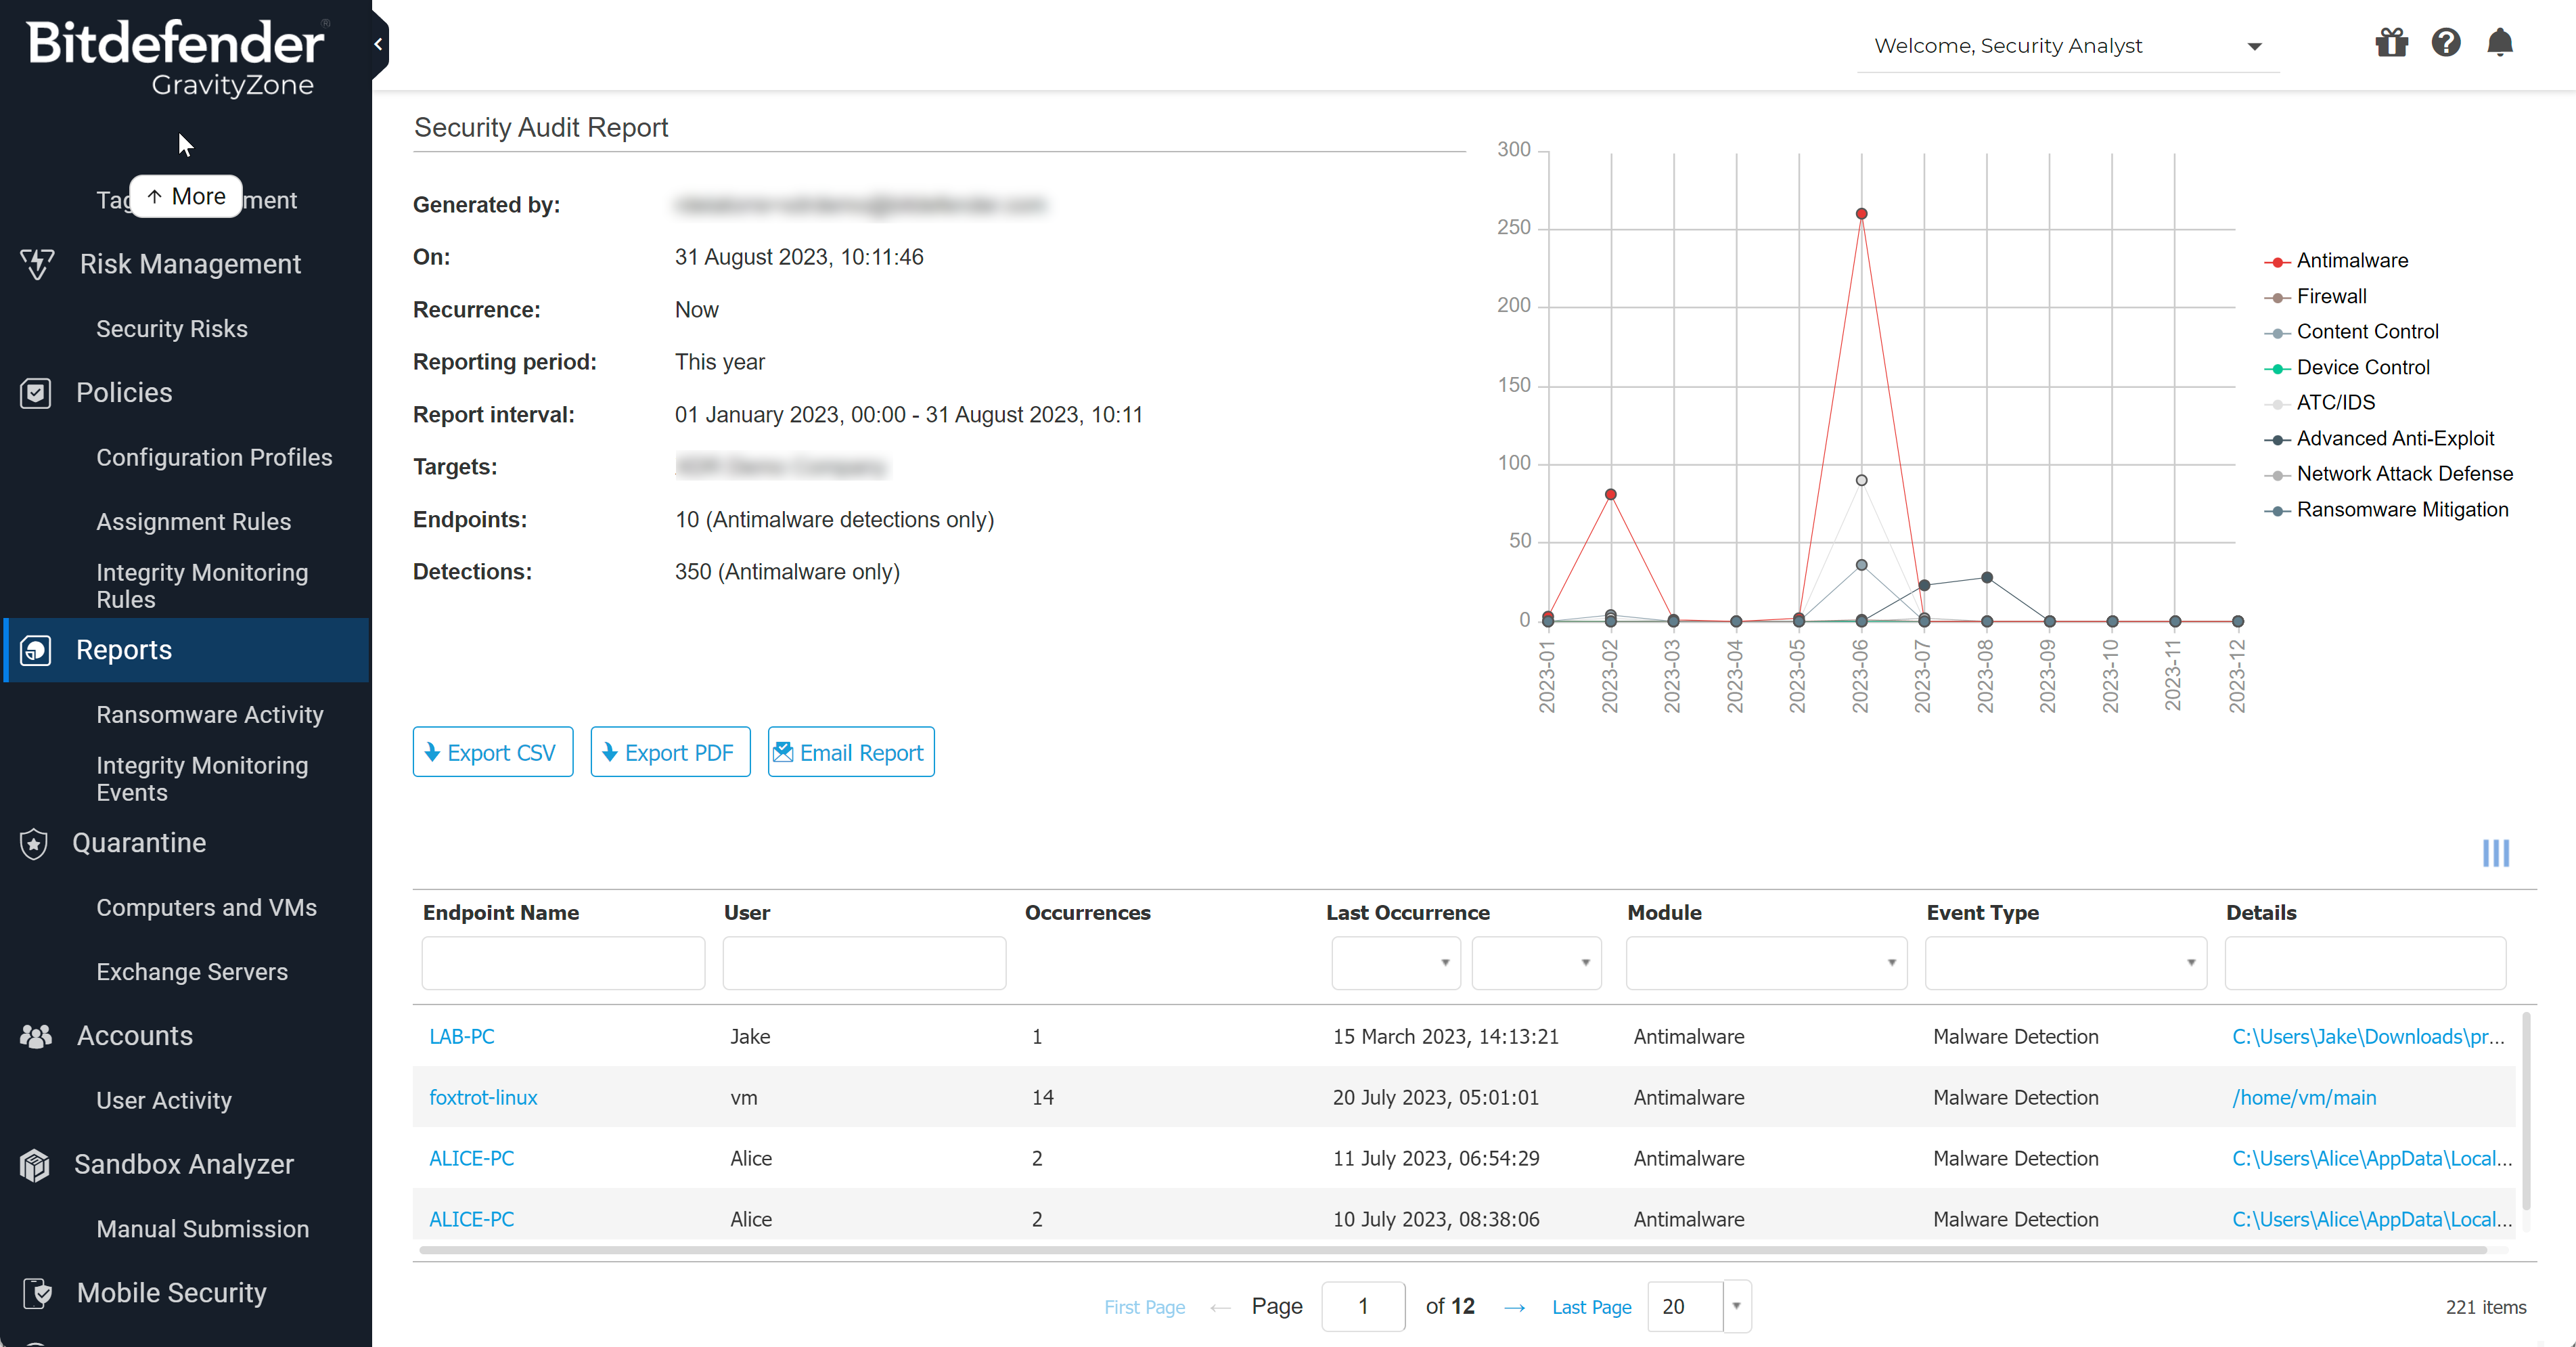The height and width of the screenshot is (1347, 2576).
Task: Open Manual Submission in sidebar
Action: (203, 1229)
